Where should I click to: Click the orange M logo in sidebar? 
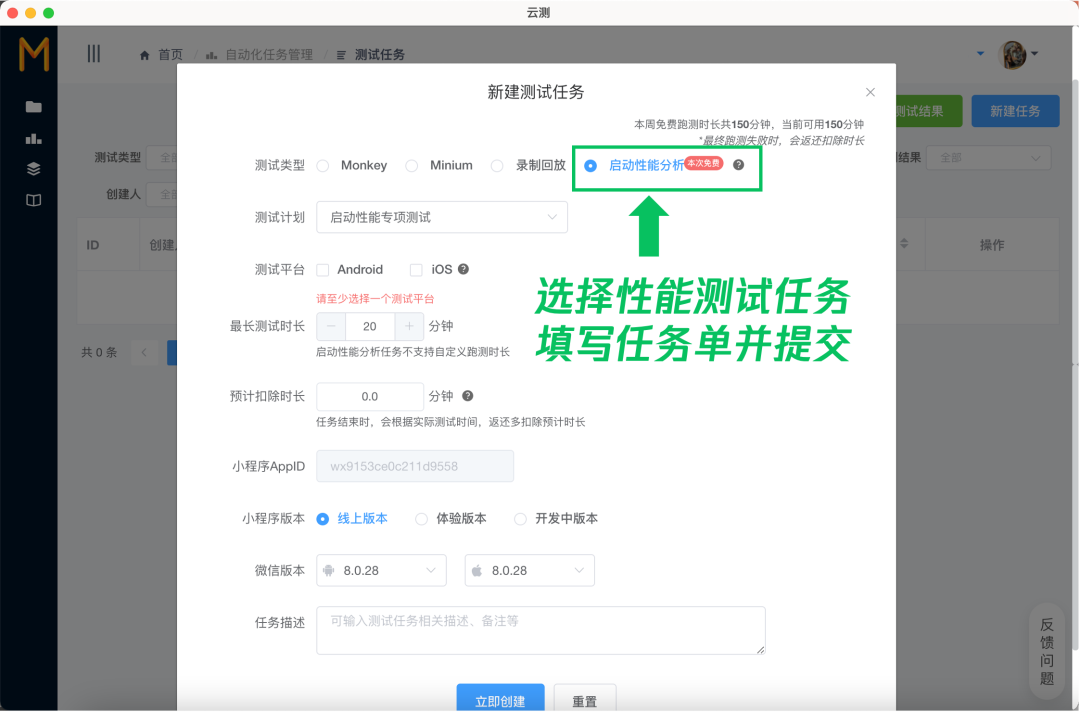[34, 54]
